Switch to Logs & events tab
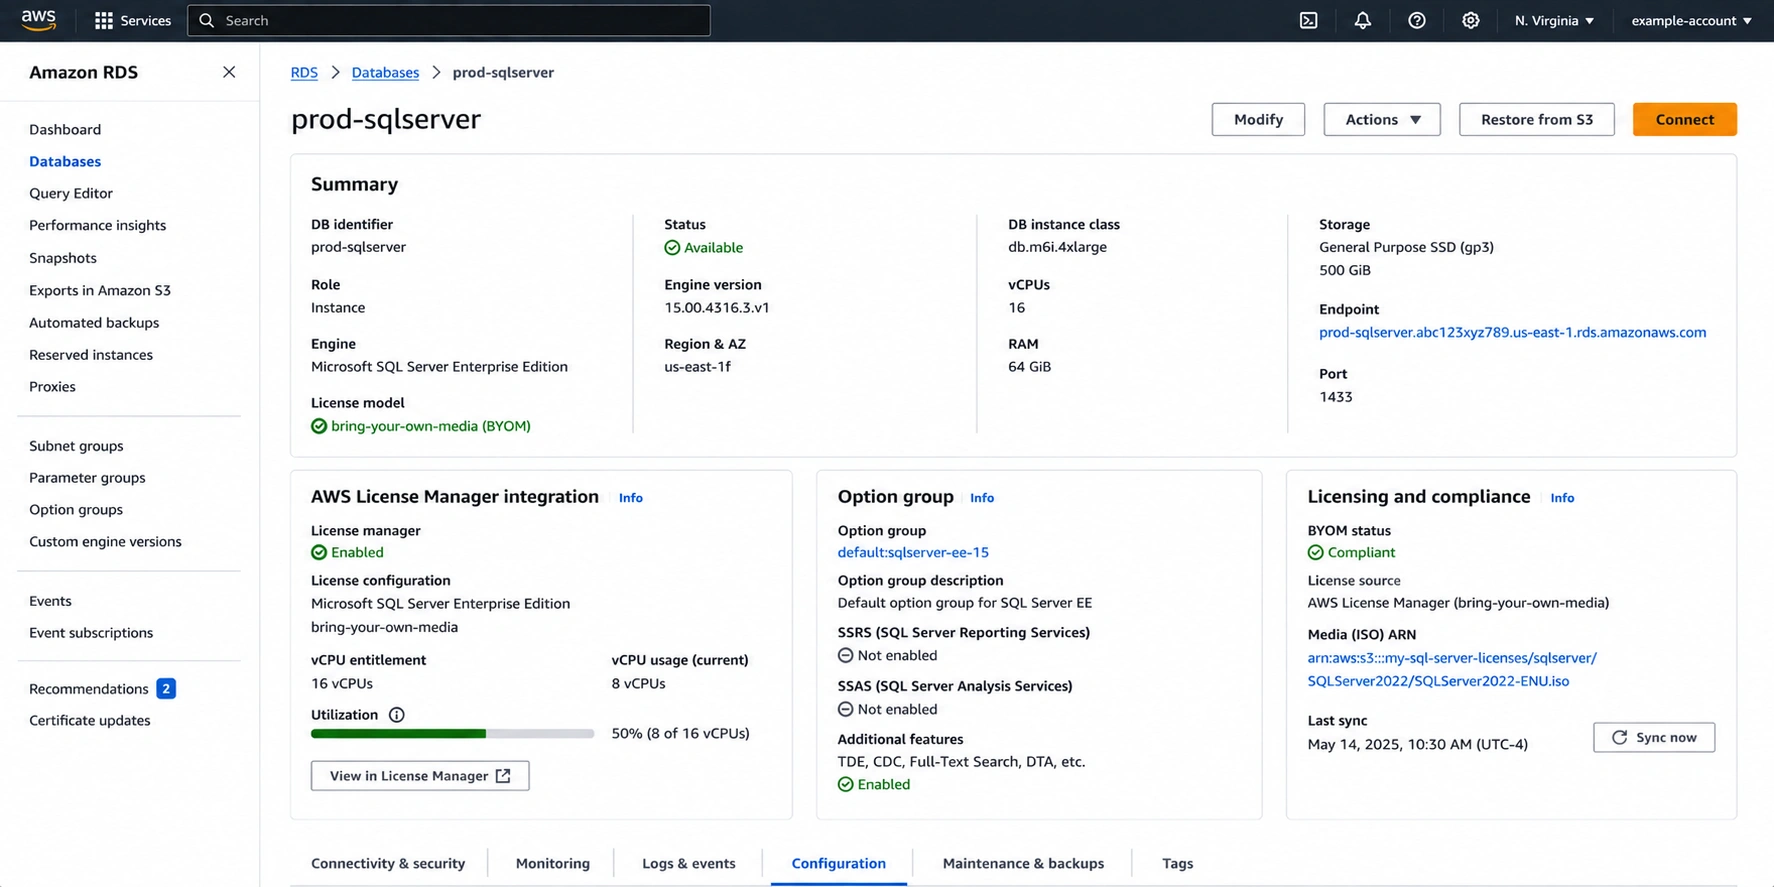 pyautogui.click(x=689, y=863)
